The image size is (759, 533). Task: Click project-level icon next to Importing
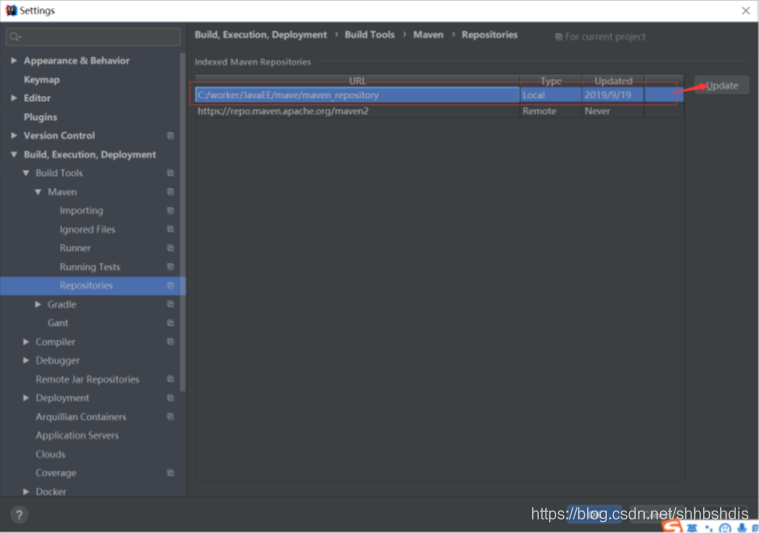tap(170, 211)
